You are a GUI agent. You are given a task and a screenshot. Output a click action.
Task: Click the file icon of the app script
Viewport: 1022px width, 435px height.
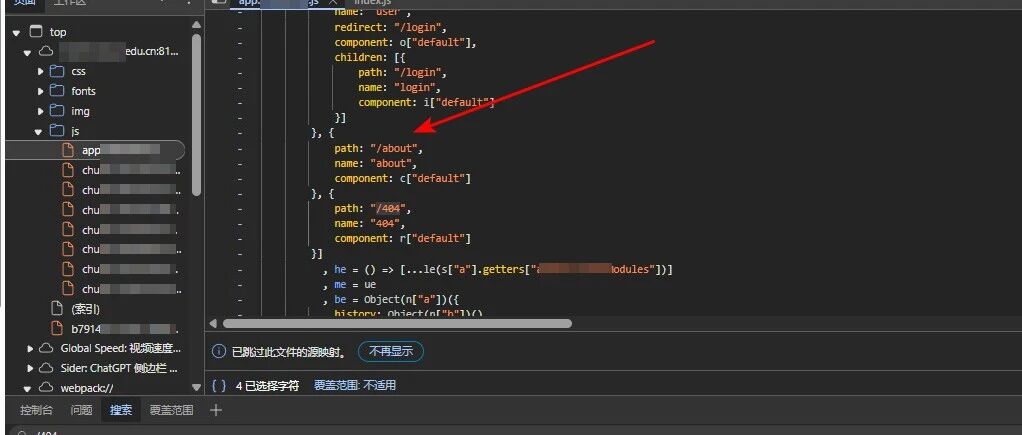[x=68, y=150]
